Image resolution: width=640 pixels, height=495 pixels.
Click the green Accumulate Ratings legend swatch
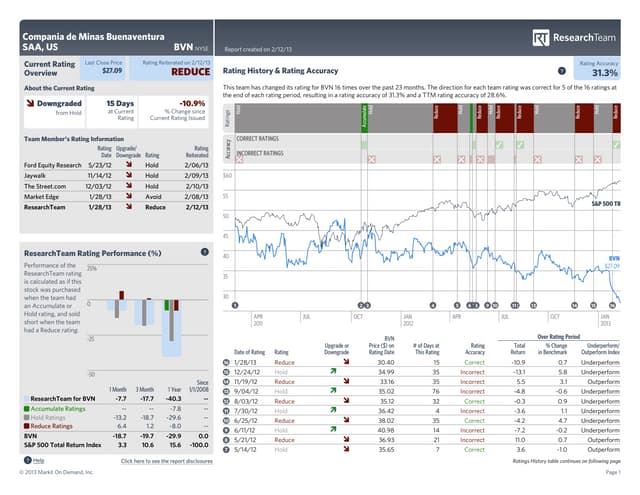click(x=27, y=408)
